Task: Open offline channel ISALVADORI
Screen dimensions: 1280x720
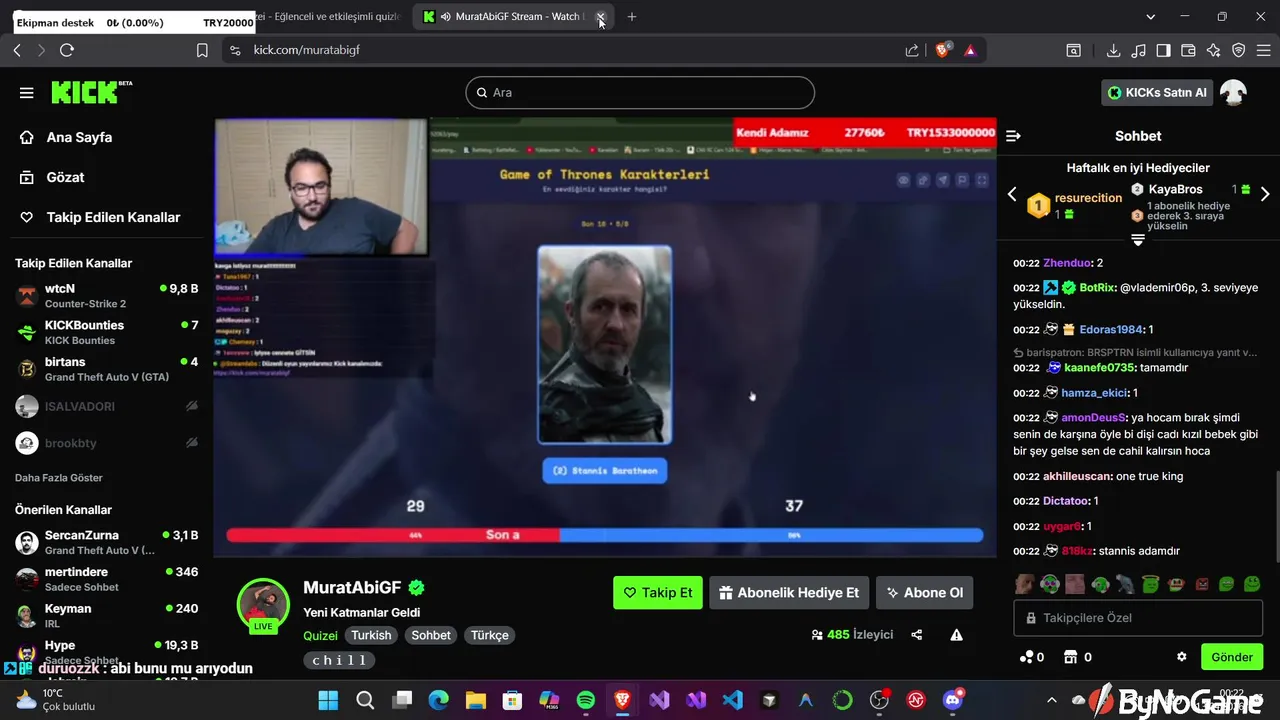Action: (x=106, y=406)
